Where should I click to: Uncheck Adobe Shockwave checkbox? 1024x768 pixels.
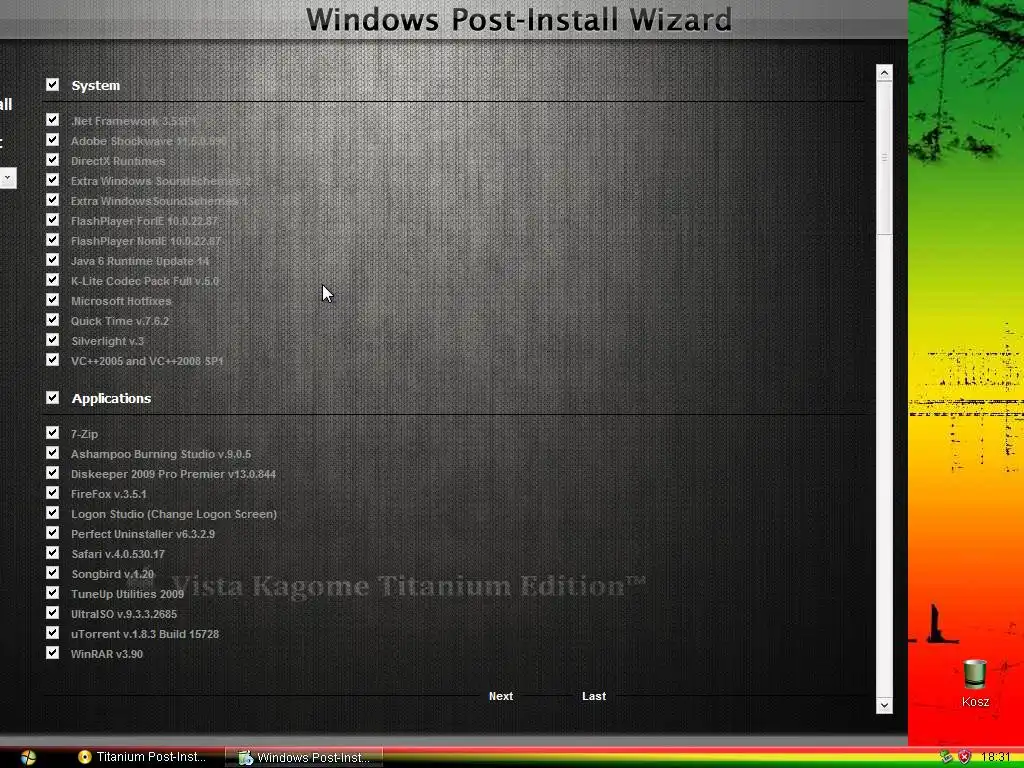pos(52,140)
